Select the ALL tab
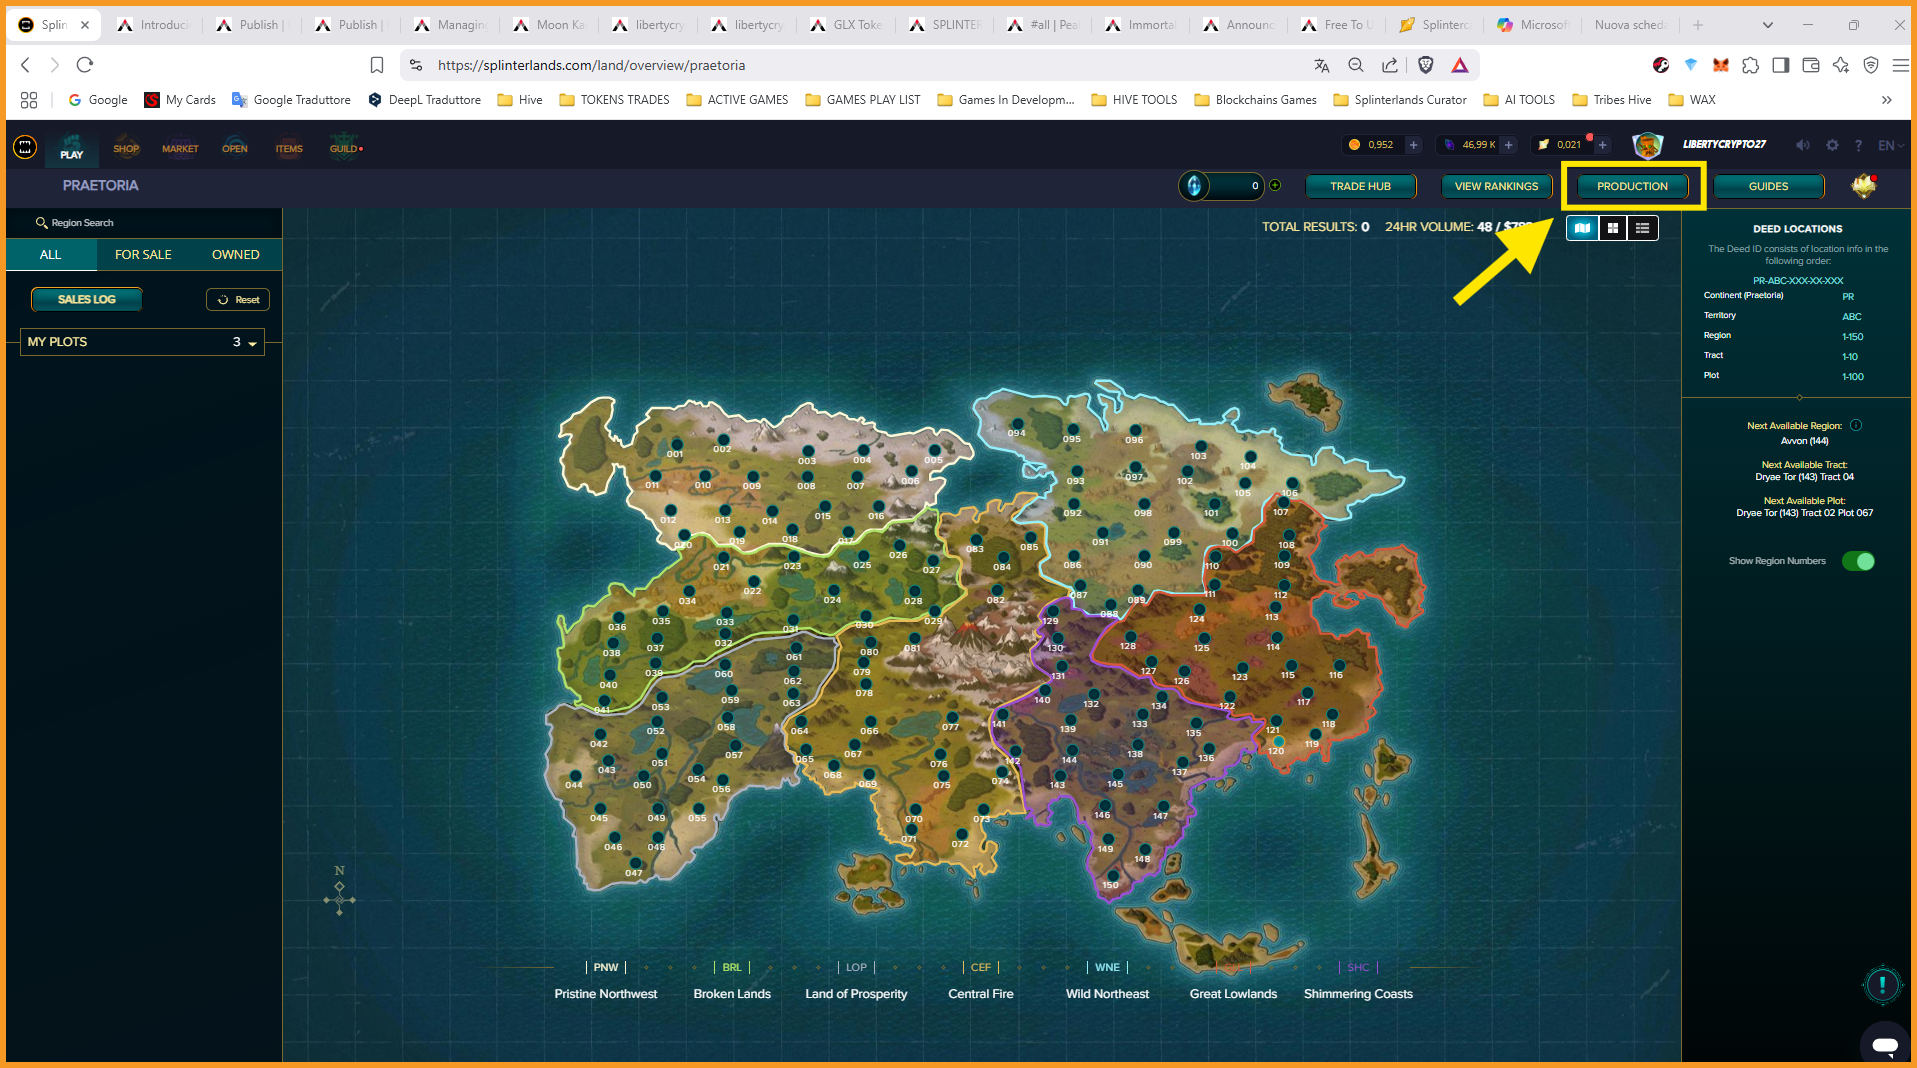The image size is (1917, 1068). 51,255
